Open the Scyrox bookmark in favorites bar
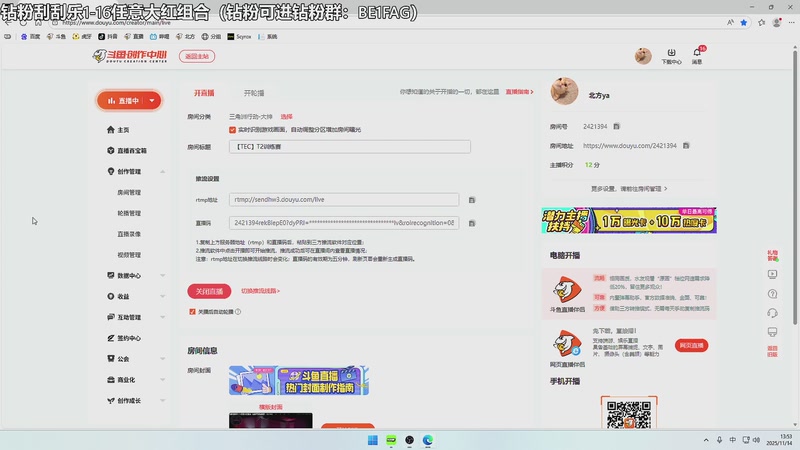Viewport: 800px width, 450px height. pos(239,37)
